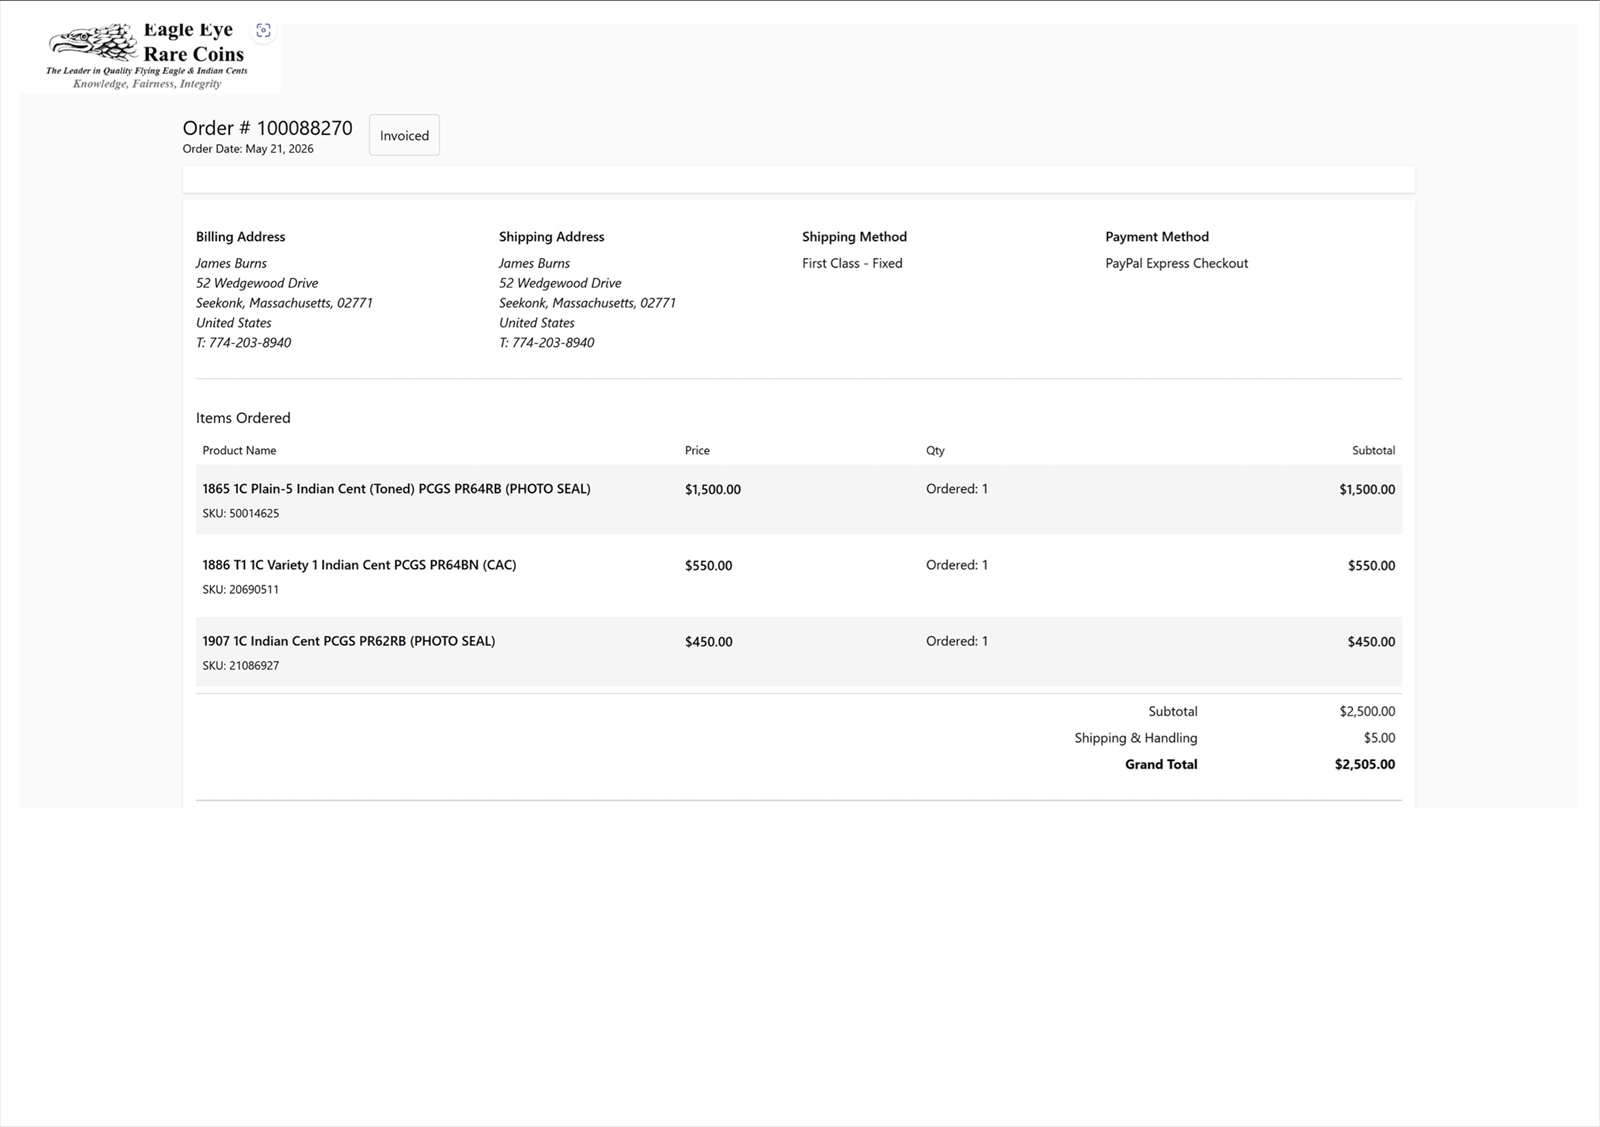The width and height of the screenshot is (1600, 1127).
Task: Click the Grand Total amount $2,505.00
Action: pyautogui.click(x=1364, y=764)
